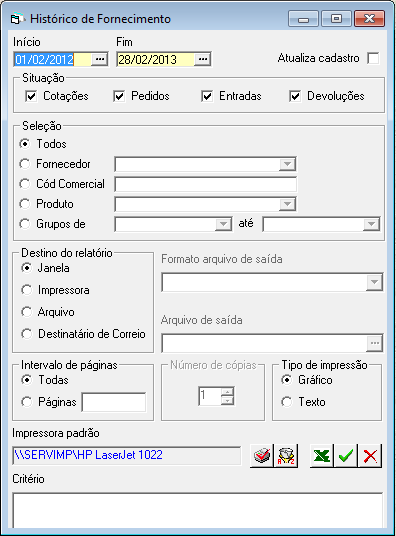Open the Fim date picker ellipsis button

click(x=203, y=59)
